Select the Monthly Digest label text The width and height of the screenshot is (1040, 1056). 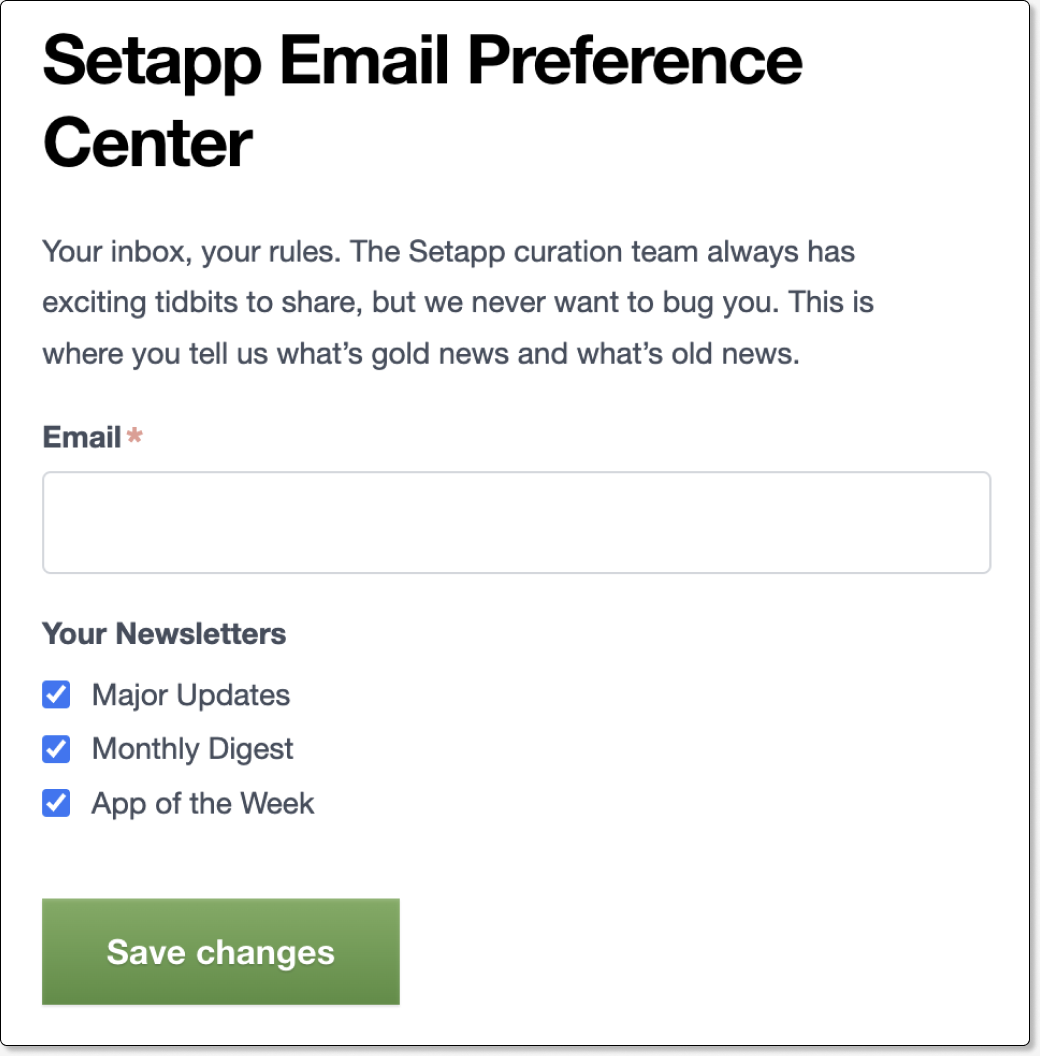tap(192, 749)
